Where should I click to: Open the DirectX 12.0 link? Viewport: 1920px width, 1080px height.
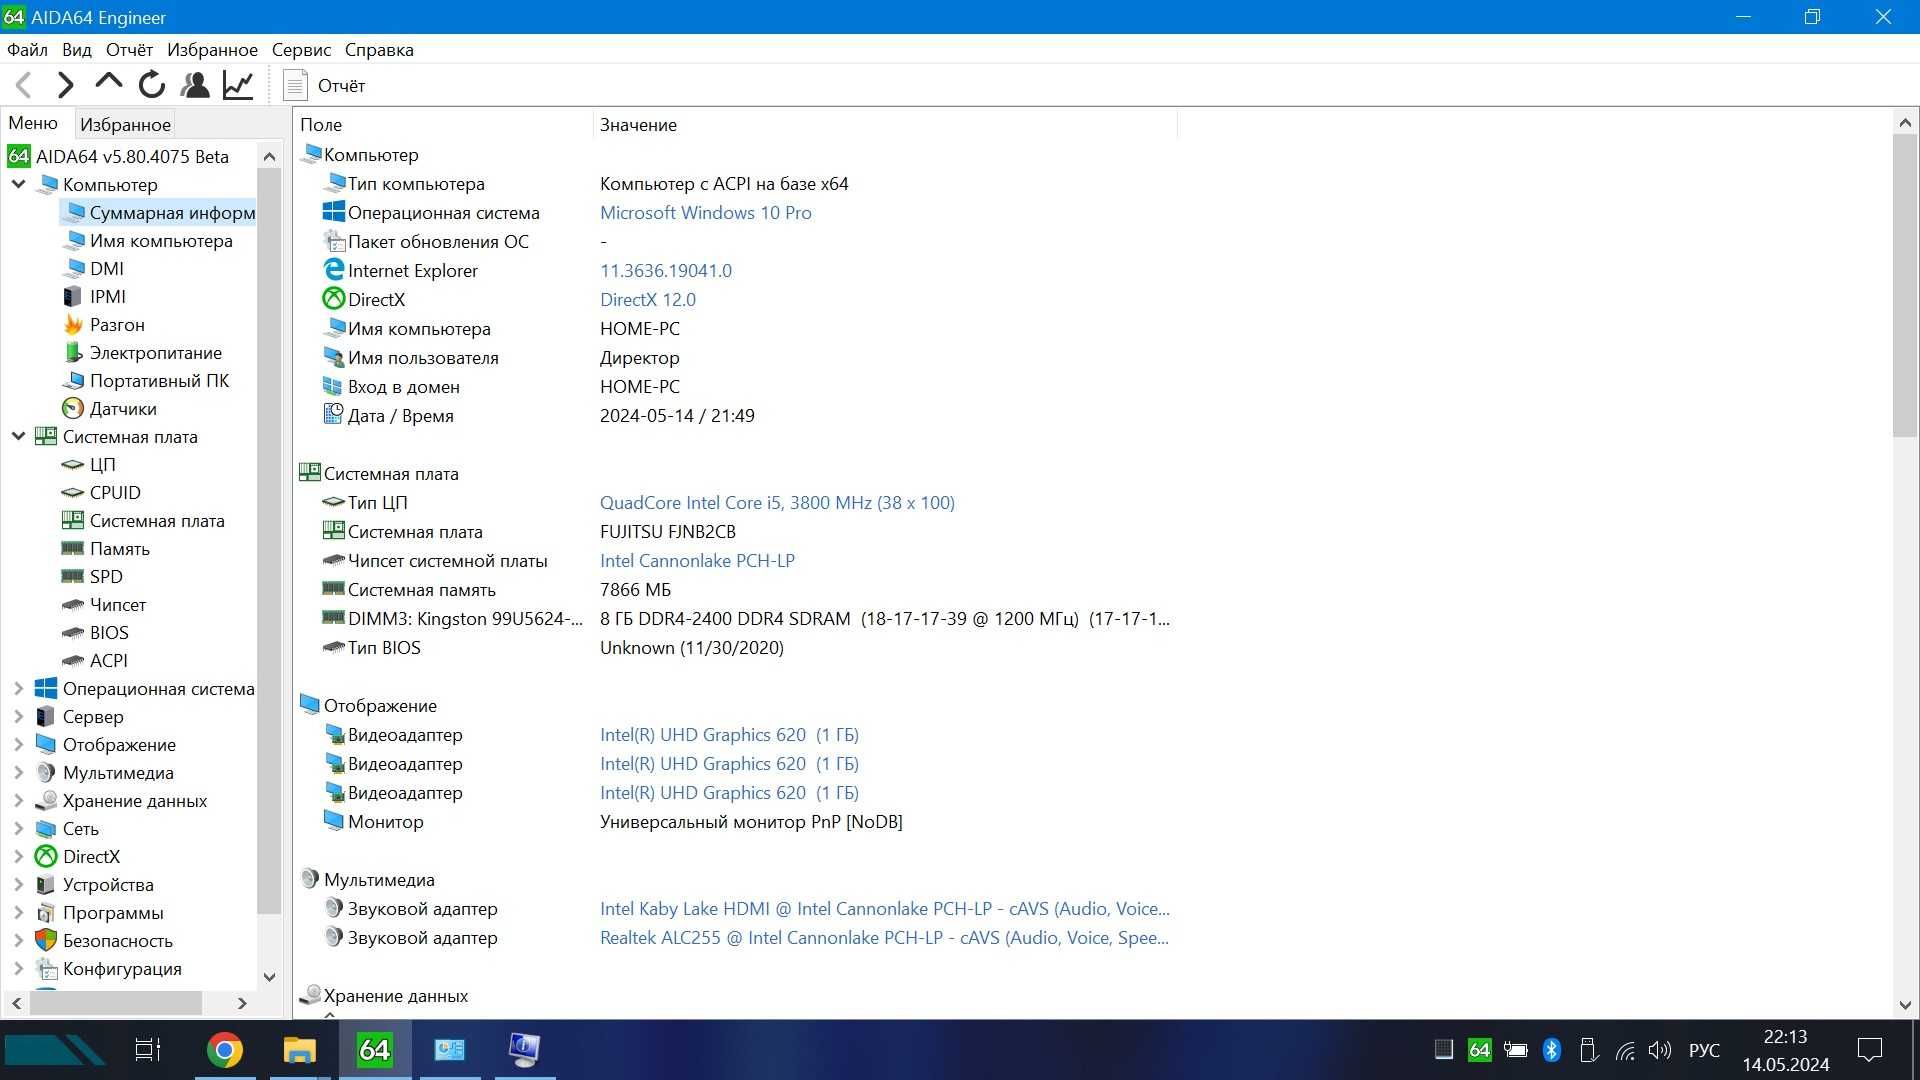pos(647,300)
